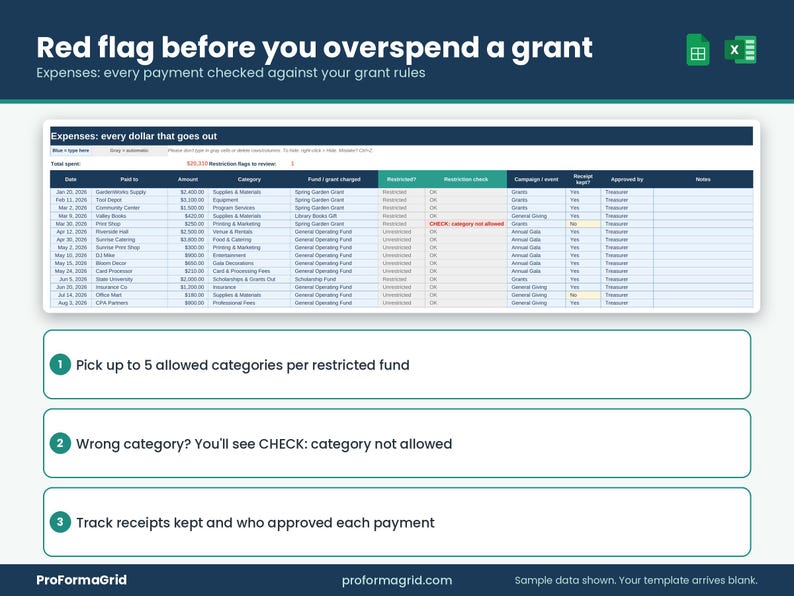Click the $20,310 total spent value
The height and width of the screenshot is (596, 794).
click(x=197, y=164)
